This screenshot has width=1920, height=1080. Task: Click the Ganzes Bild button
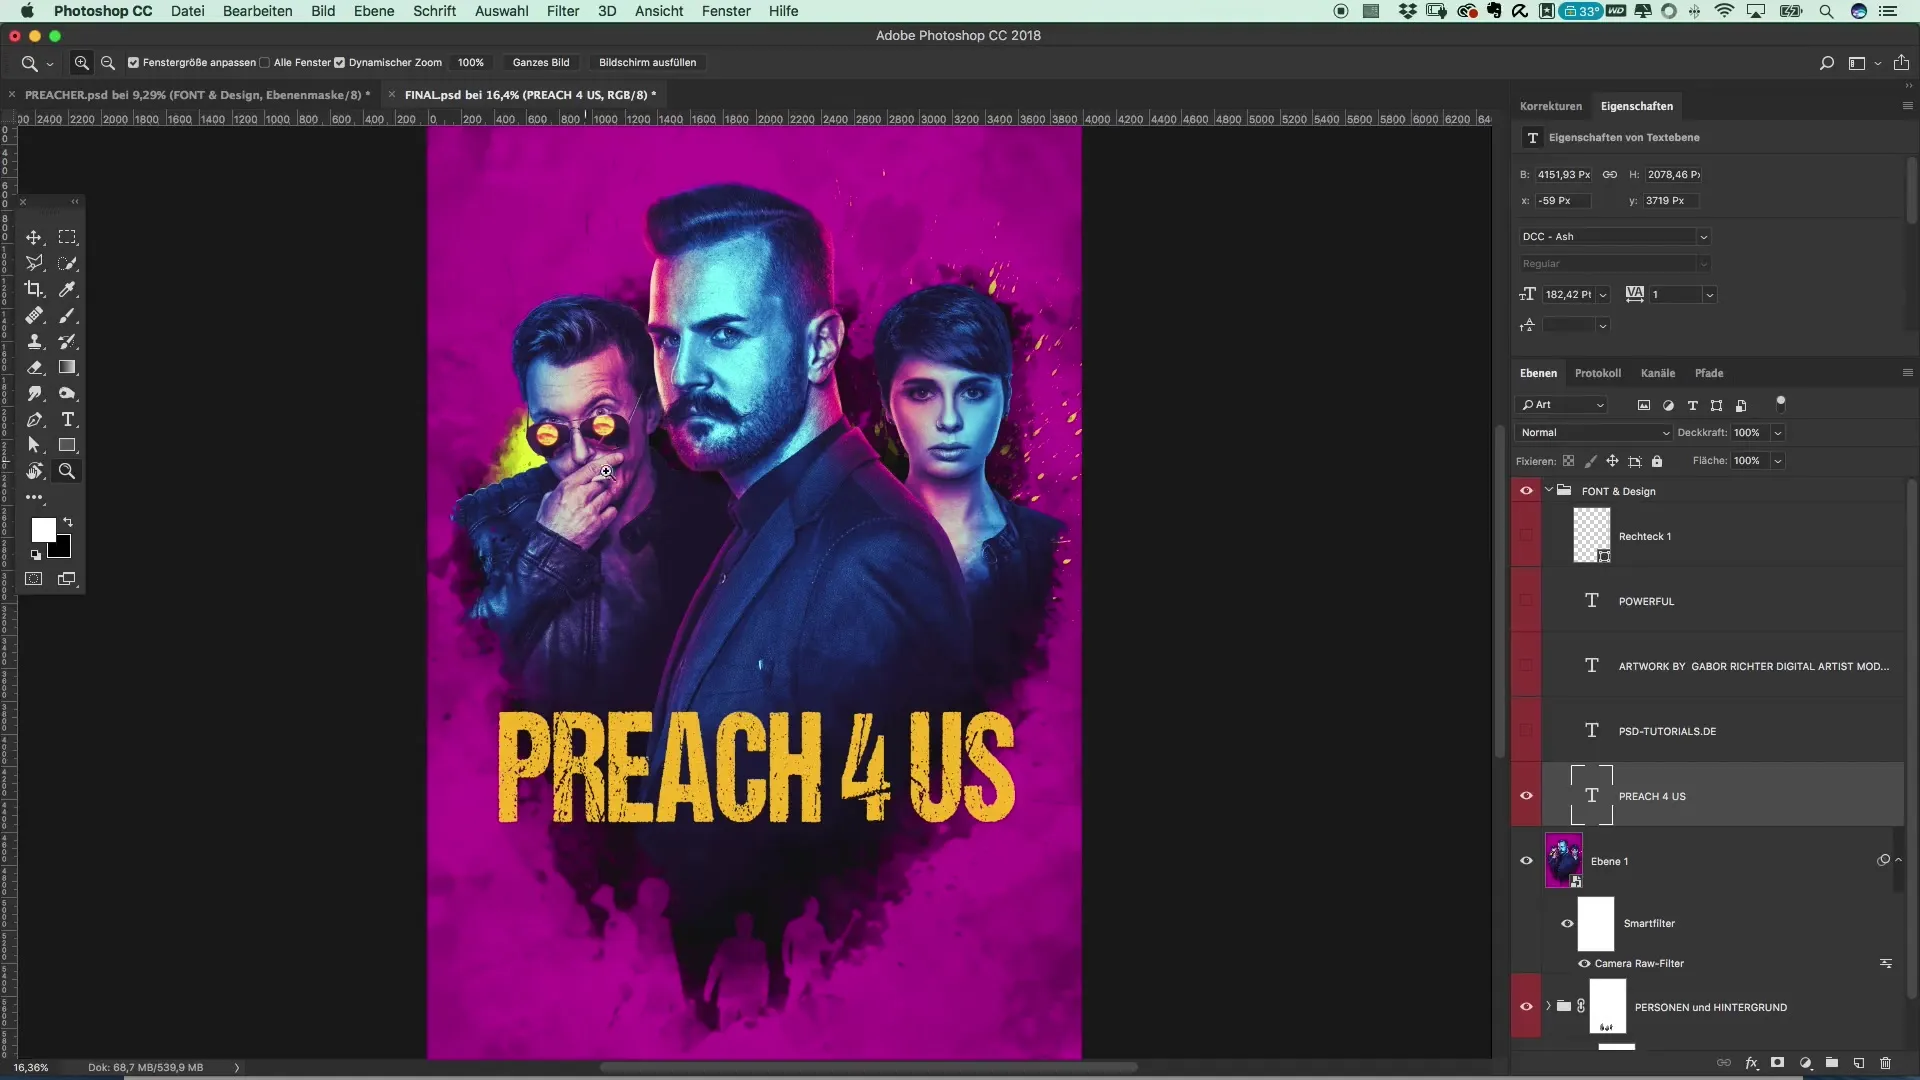(541, 62)
